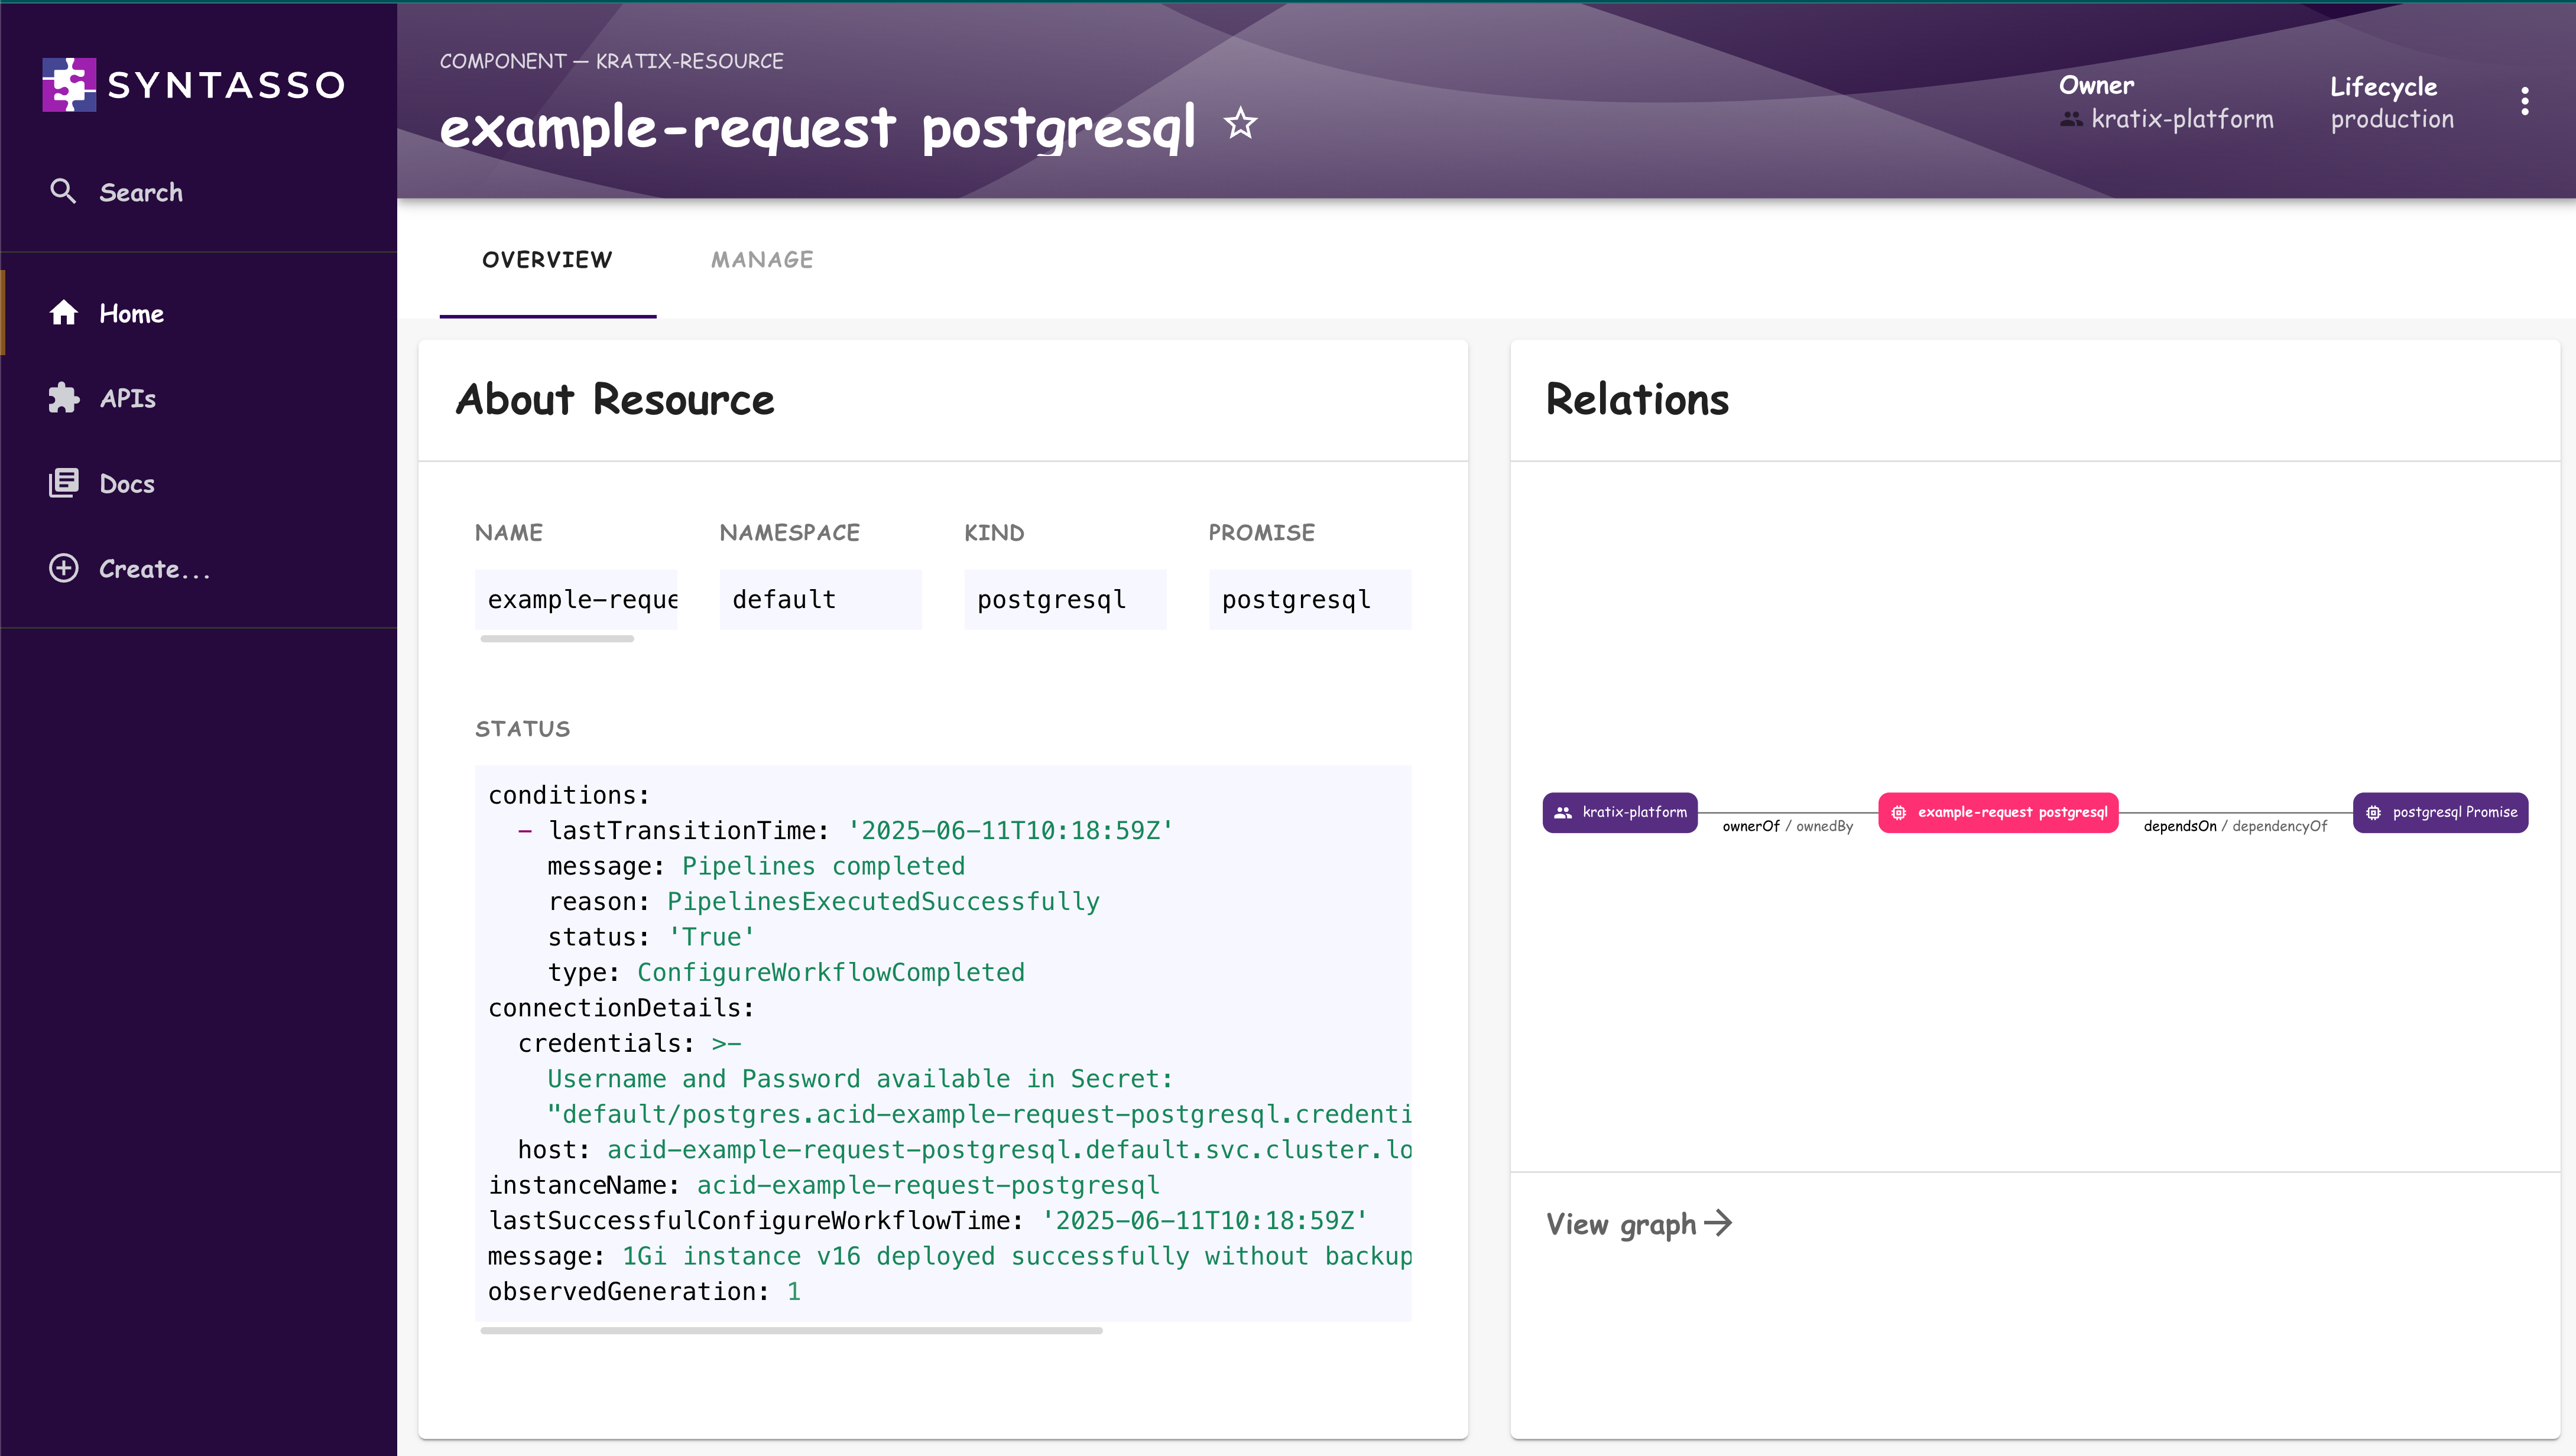Image resolution: width=2576 pixels, height=1456 pixels.
Task: Click the owner group icon in header
Action: coord(2072,119)
